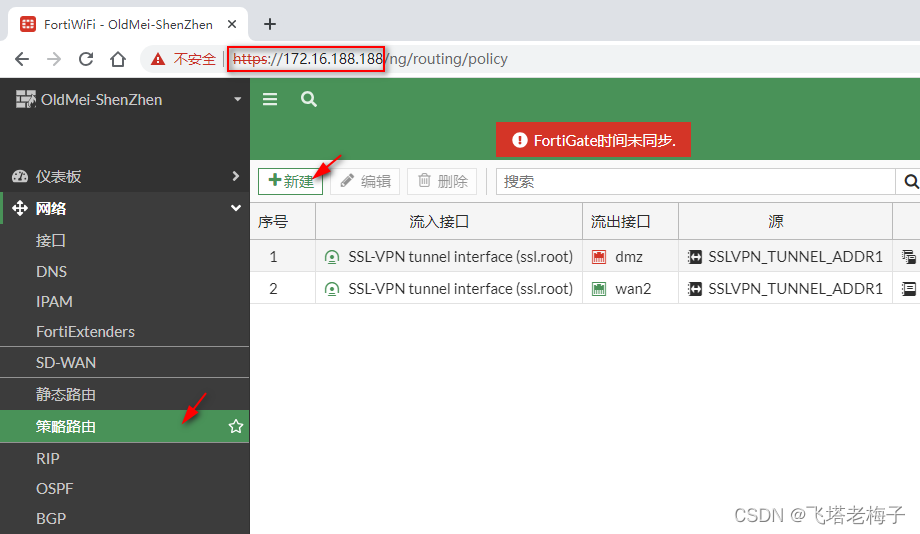Click the search magnifier beside search field

tap(910, 181)
